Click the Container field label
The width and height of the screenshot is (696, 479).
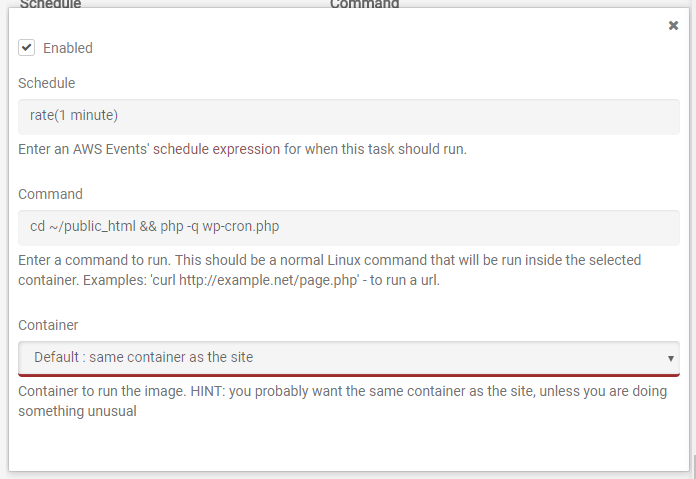point(48,325)
